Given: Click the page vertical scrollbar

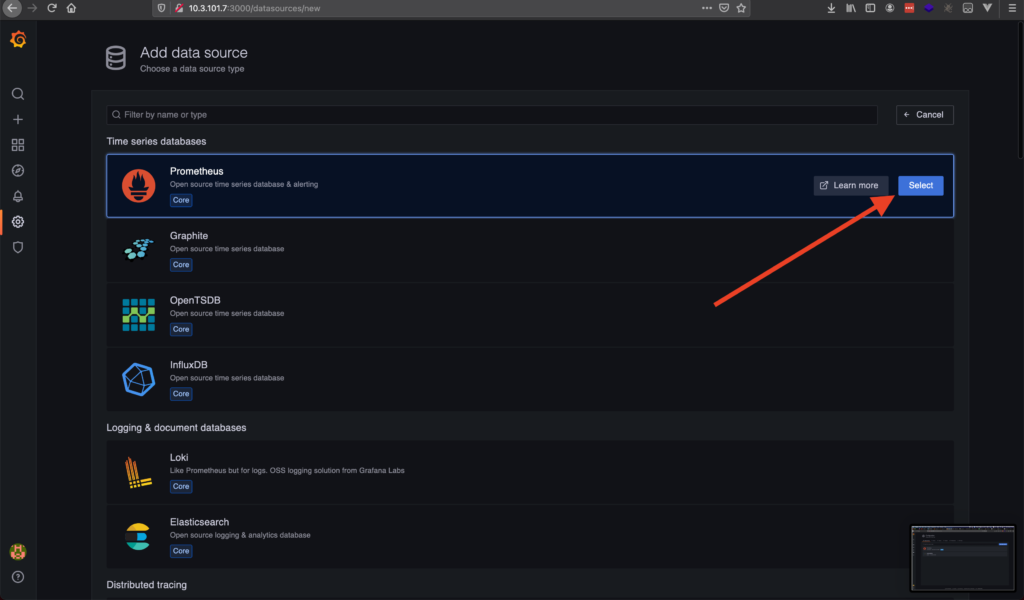Looking at the screenshot, I should click(x=1019, y=91).
